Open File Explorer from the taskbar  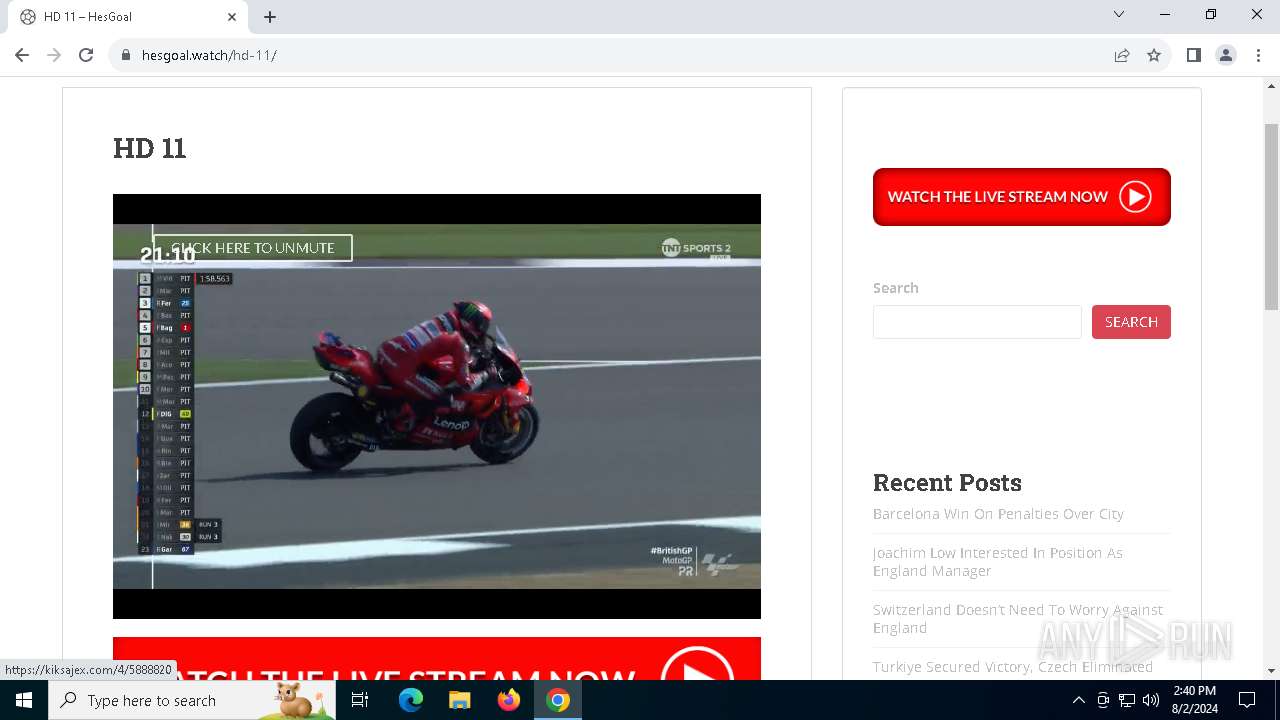point(460,700)
